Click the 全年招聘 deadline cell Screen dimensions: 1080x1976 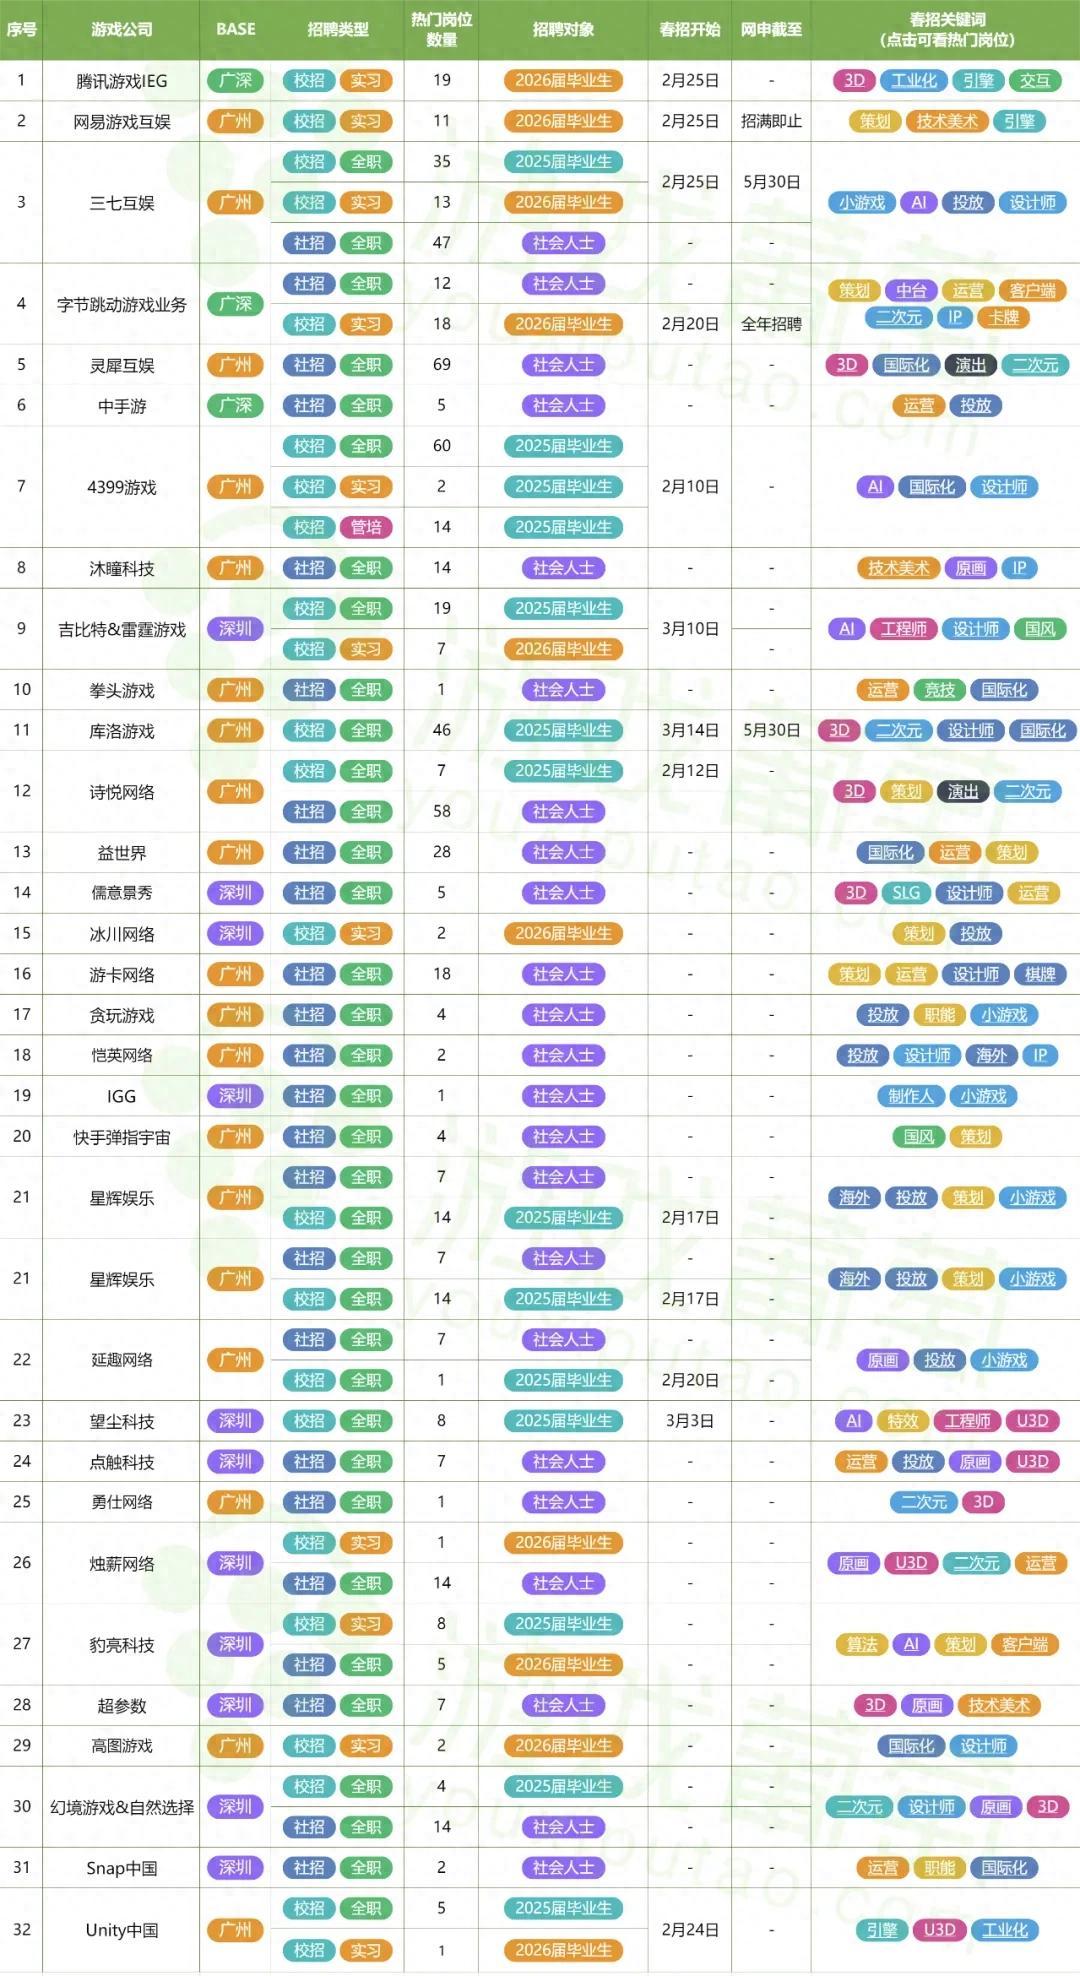[x=771, y=324]
